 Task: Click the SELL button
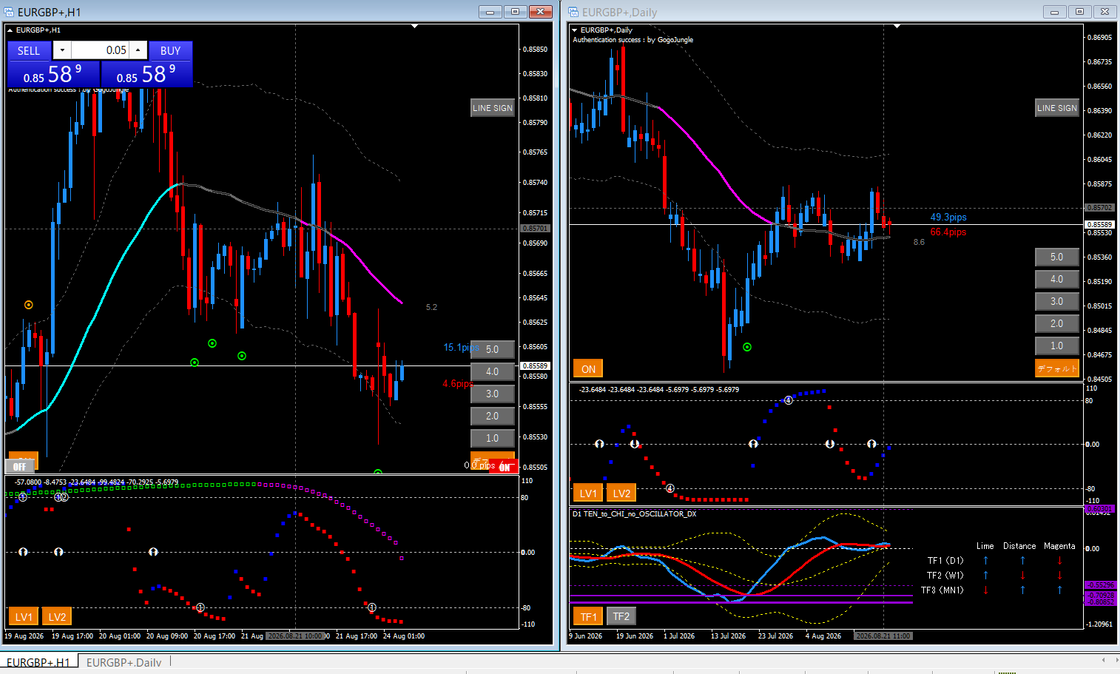coord(29,50)
